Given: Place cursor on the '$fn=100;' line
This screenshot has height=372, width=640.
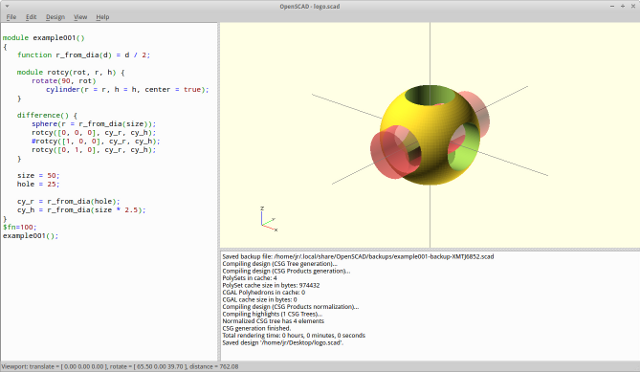Looking at the screenshot, I should click(20, 227).
